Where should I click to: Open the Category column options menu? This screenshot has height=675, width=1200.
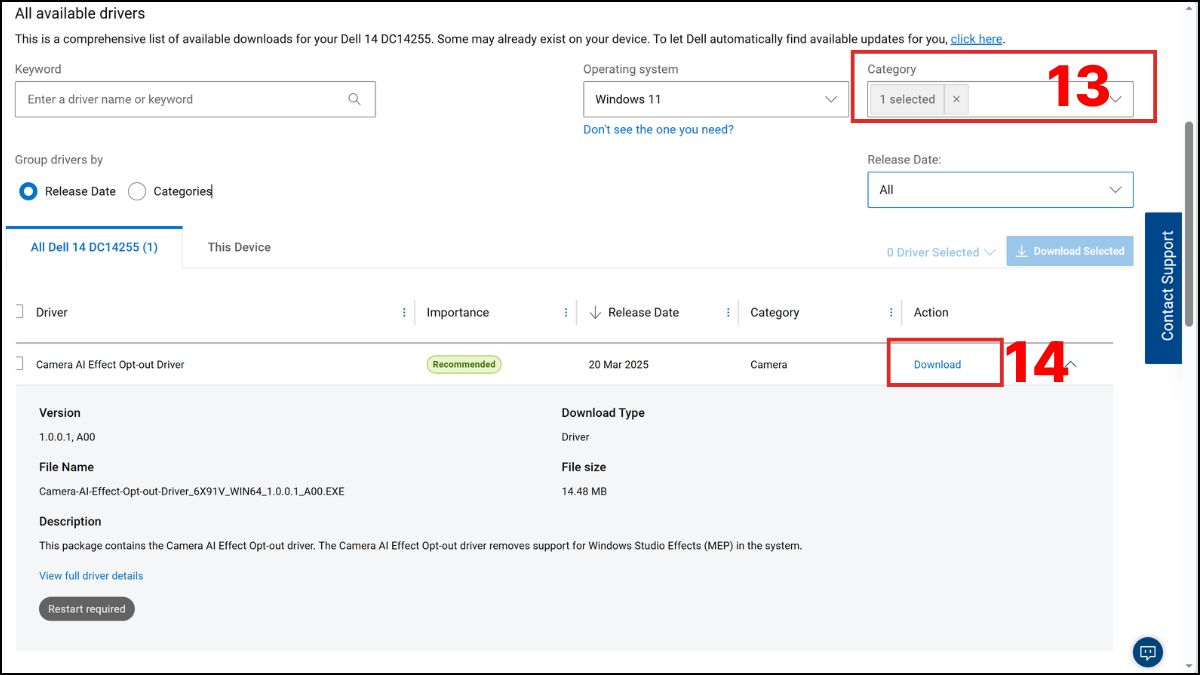[891, 313]
